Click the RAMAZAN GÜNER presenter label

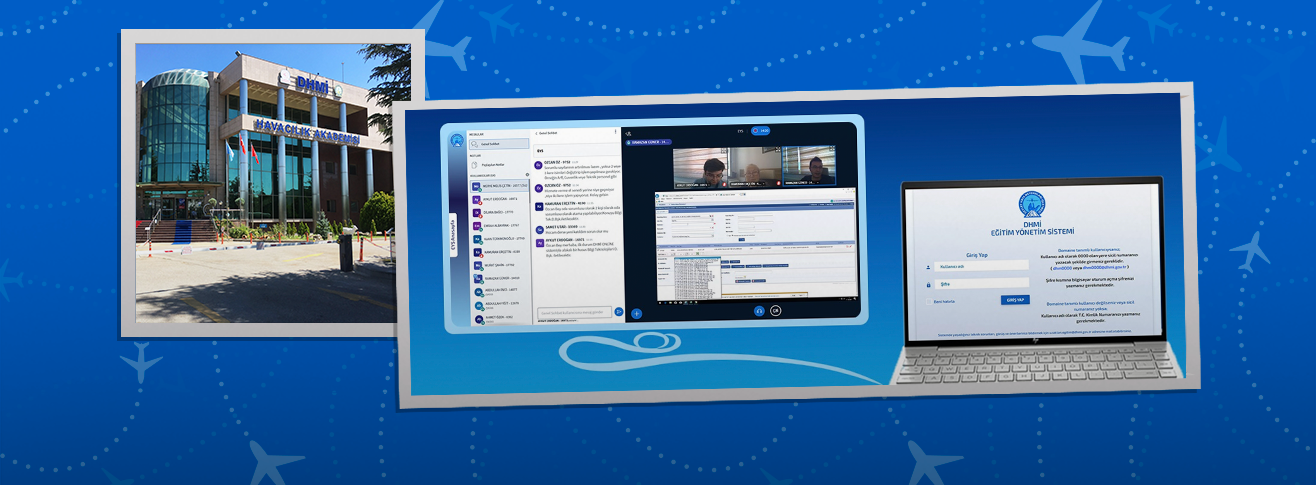click(648, 142)
